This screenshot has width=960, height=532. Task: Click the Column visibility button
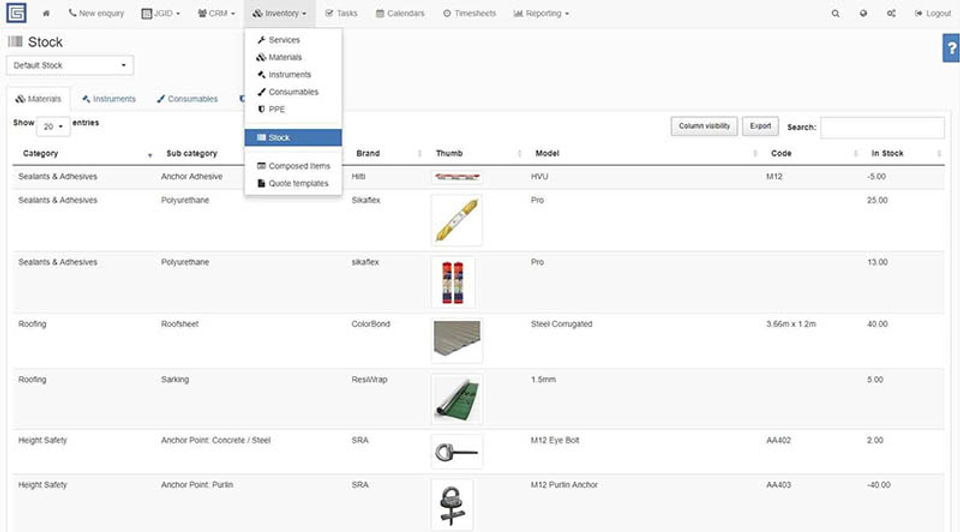(x=704, y=126)
